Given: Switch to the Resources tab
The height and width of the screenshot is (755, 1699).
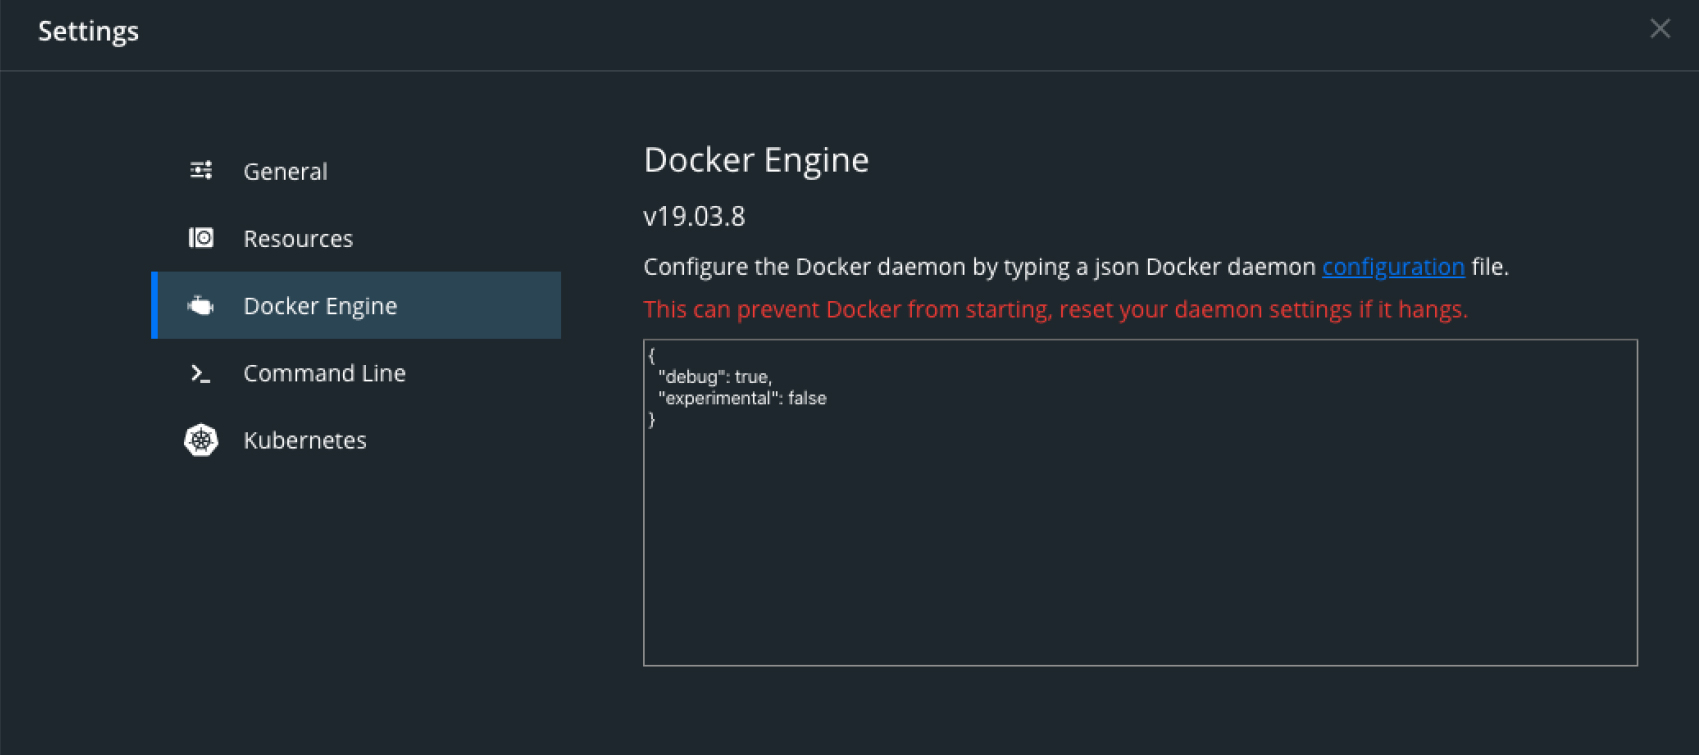Looking at the screenshot, I should [356, 238].
